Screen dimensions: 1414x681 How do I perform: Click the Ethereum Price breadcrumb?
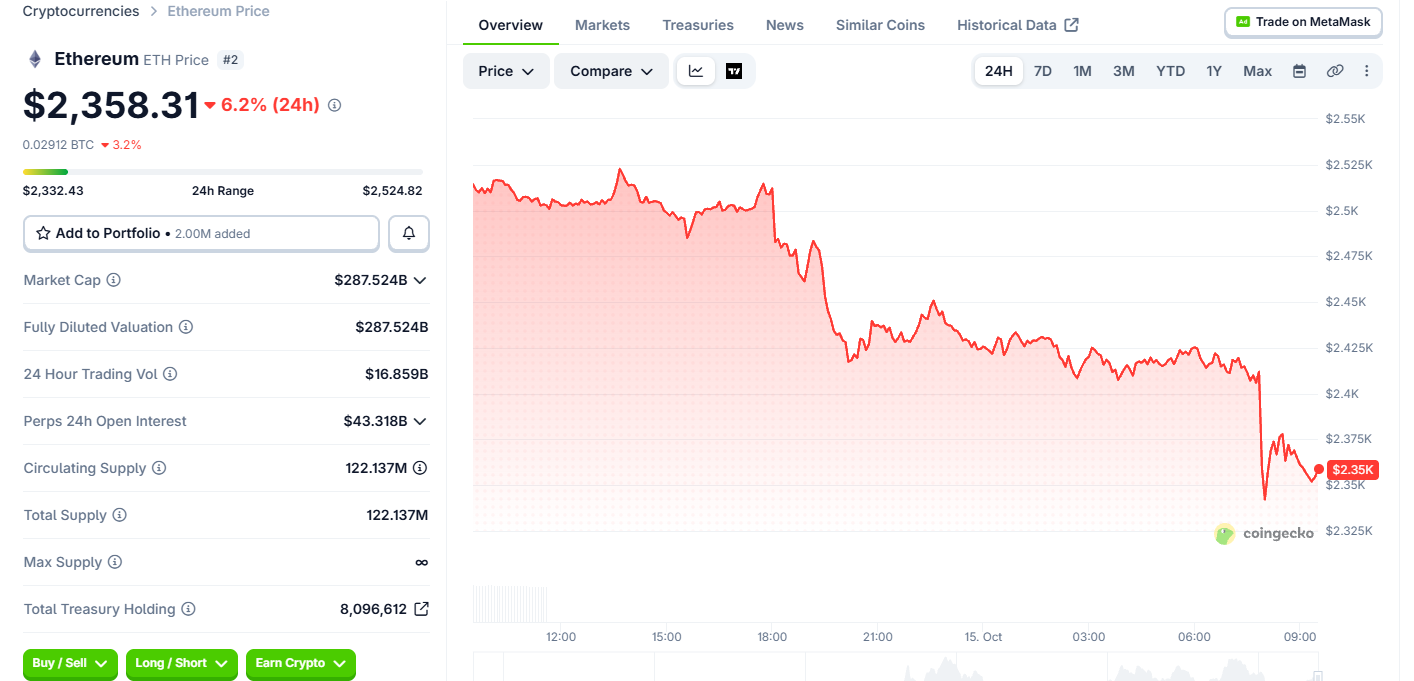click(219, 11)
